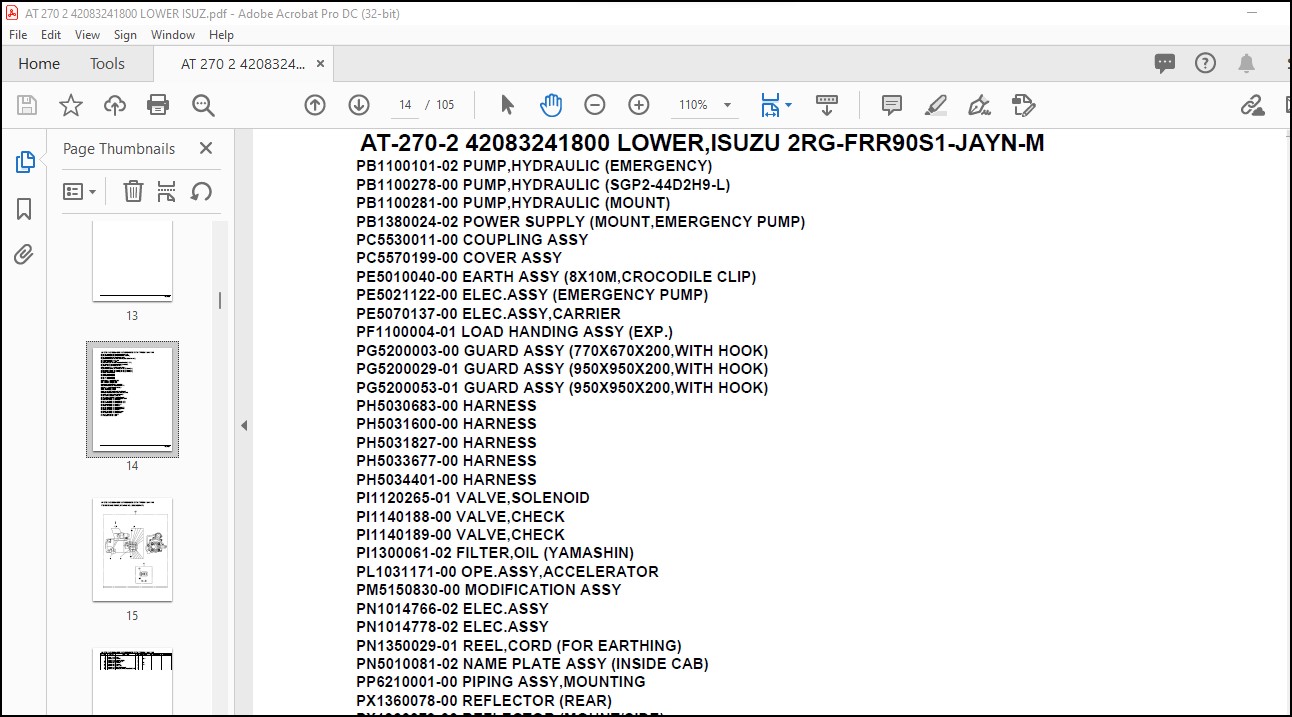Toggle read mode keyboard icon
1292x717 pixels.
tap(827, 104)
